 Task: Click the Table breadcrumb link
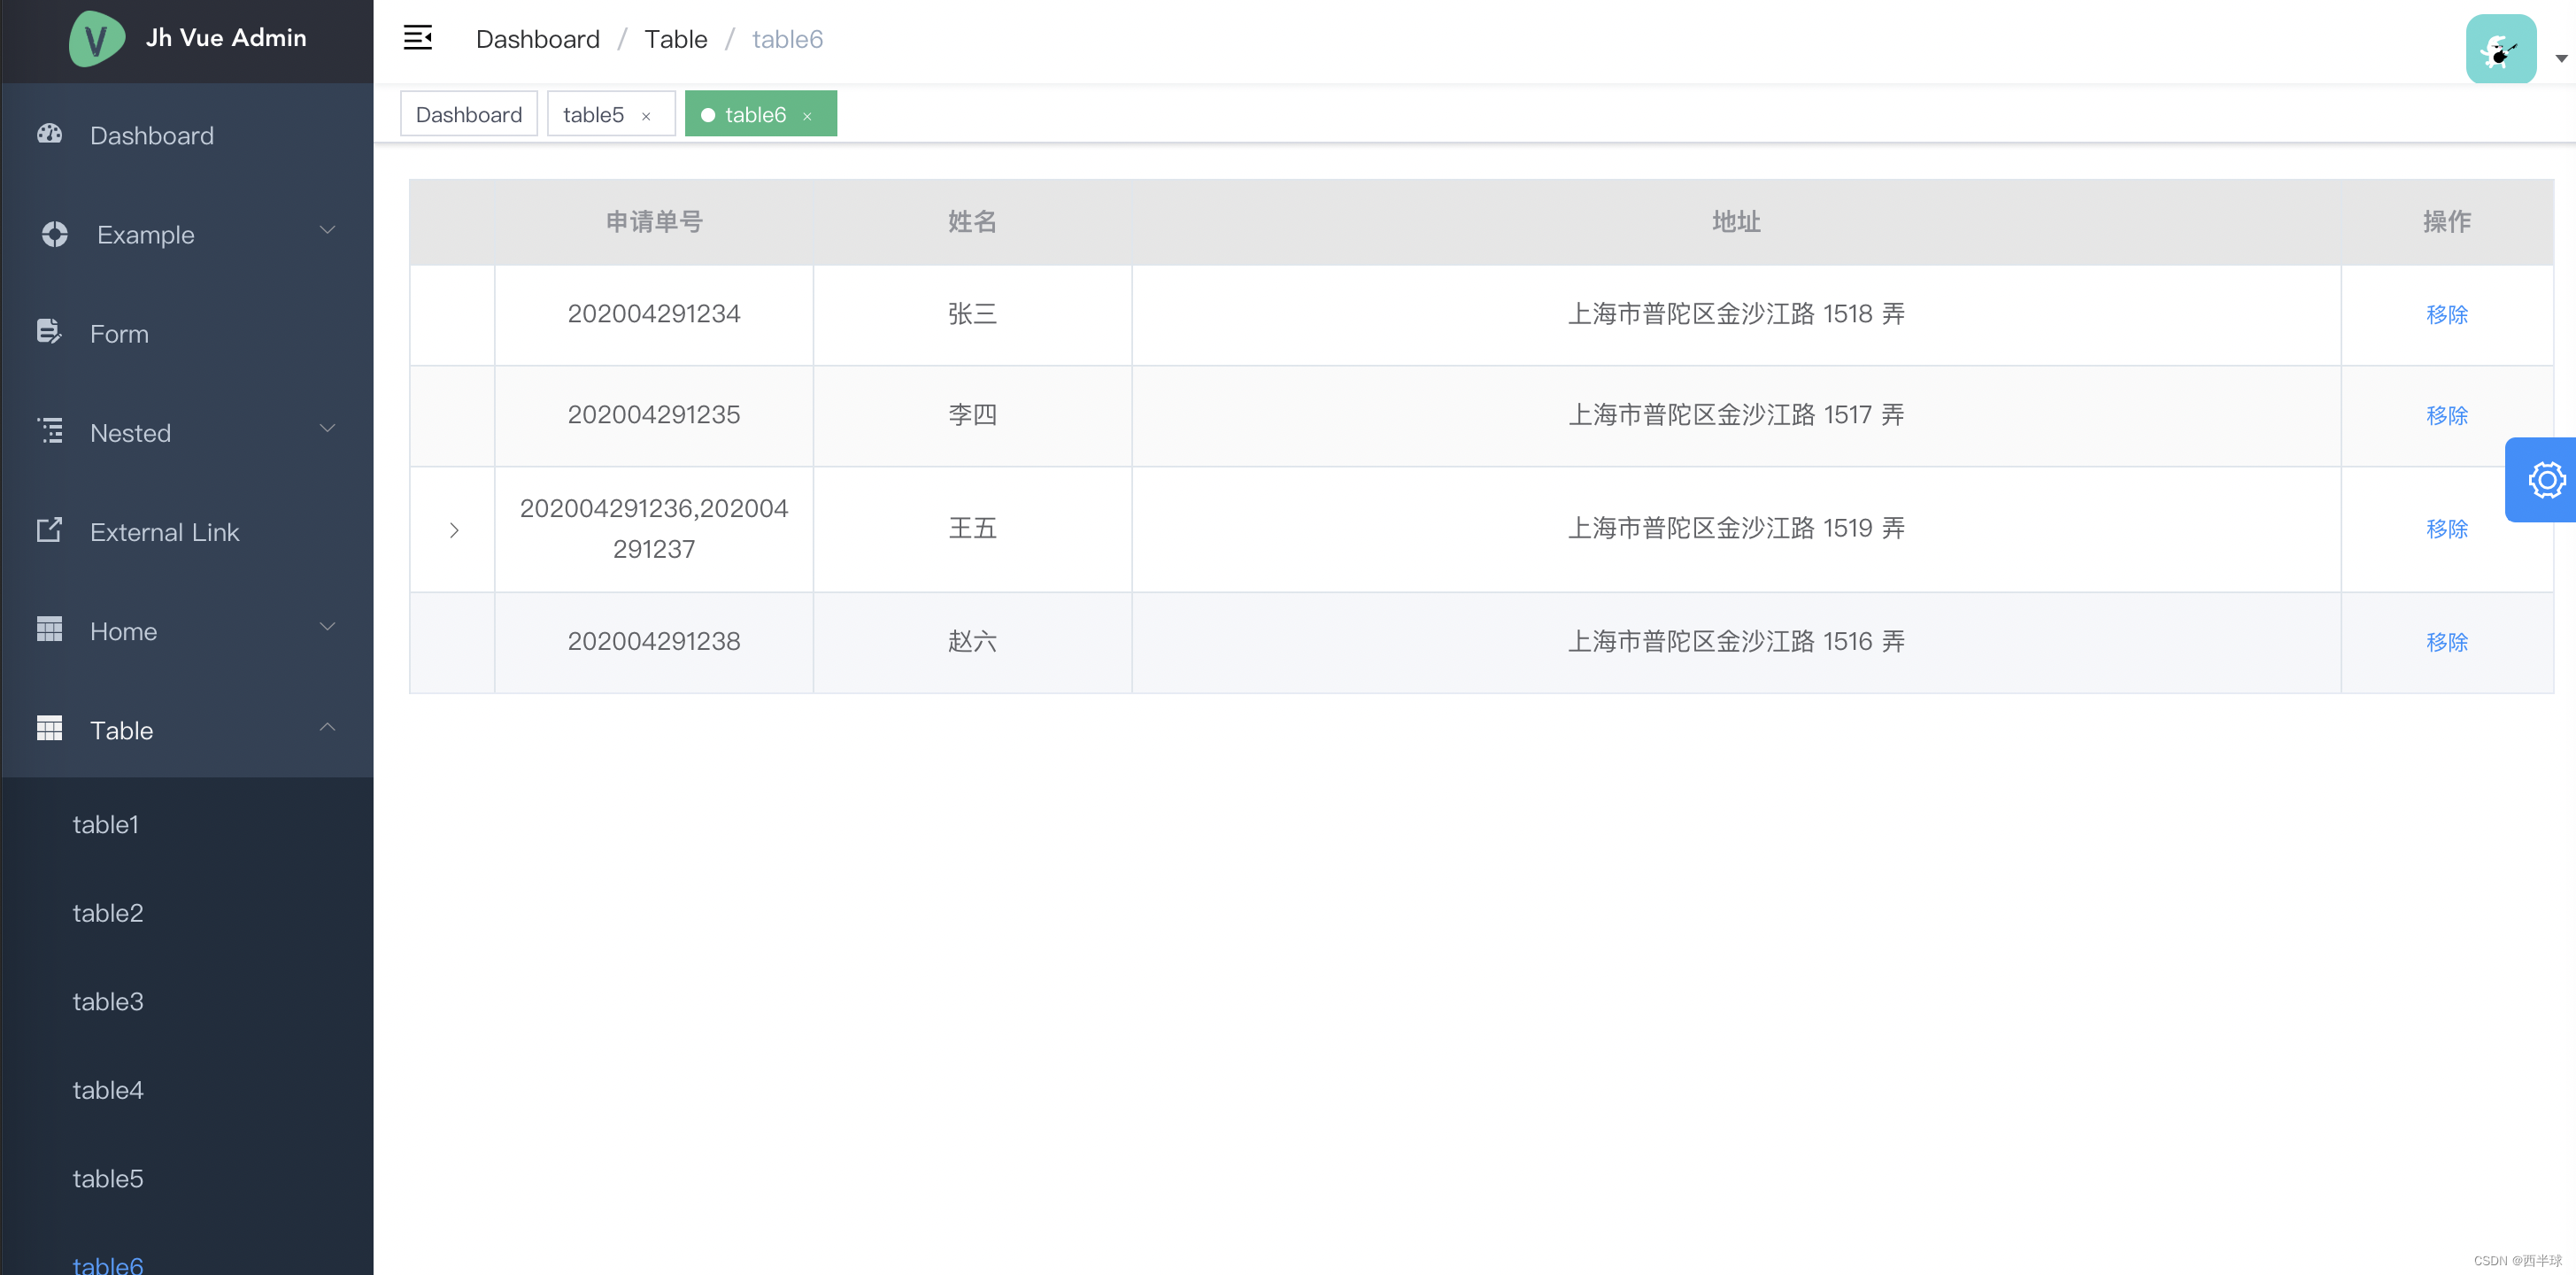pos(675,38)
